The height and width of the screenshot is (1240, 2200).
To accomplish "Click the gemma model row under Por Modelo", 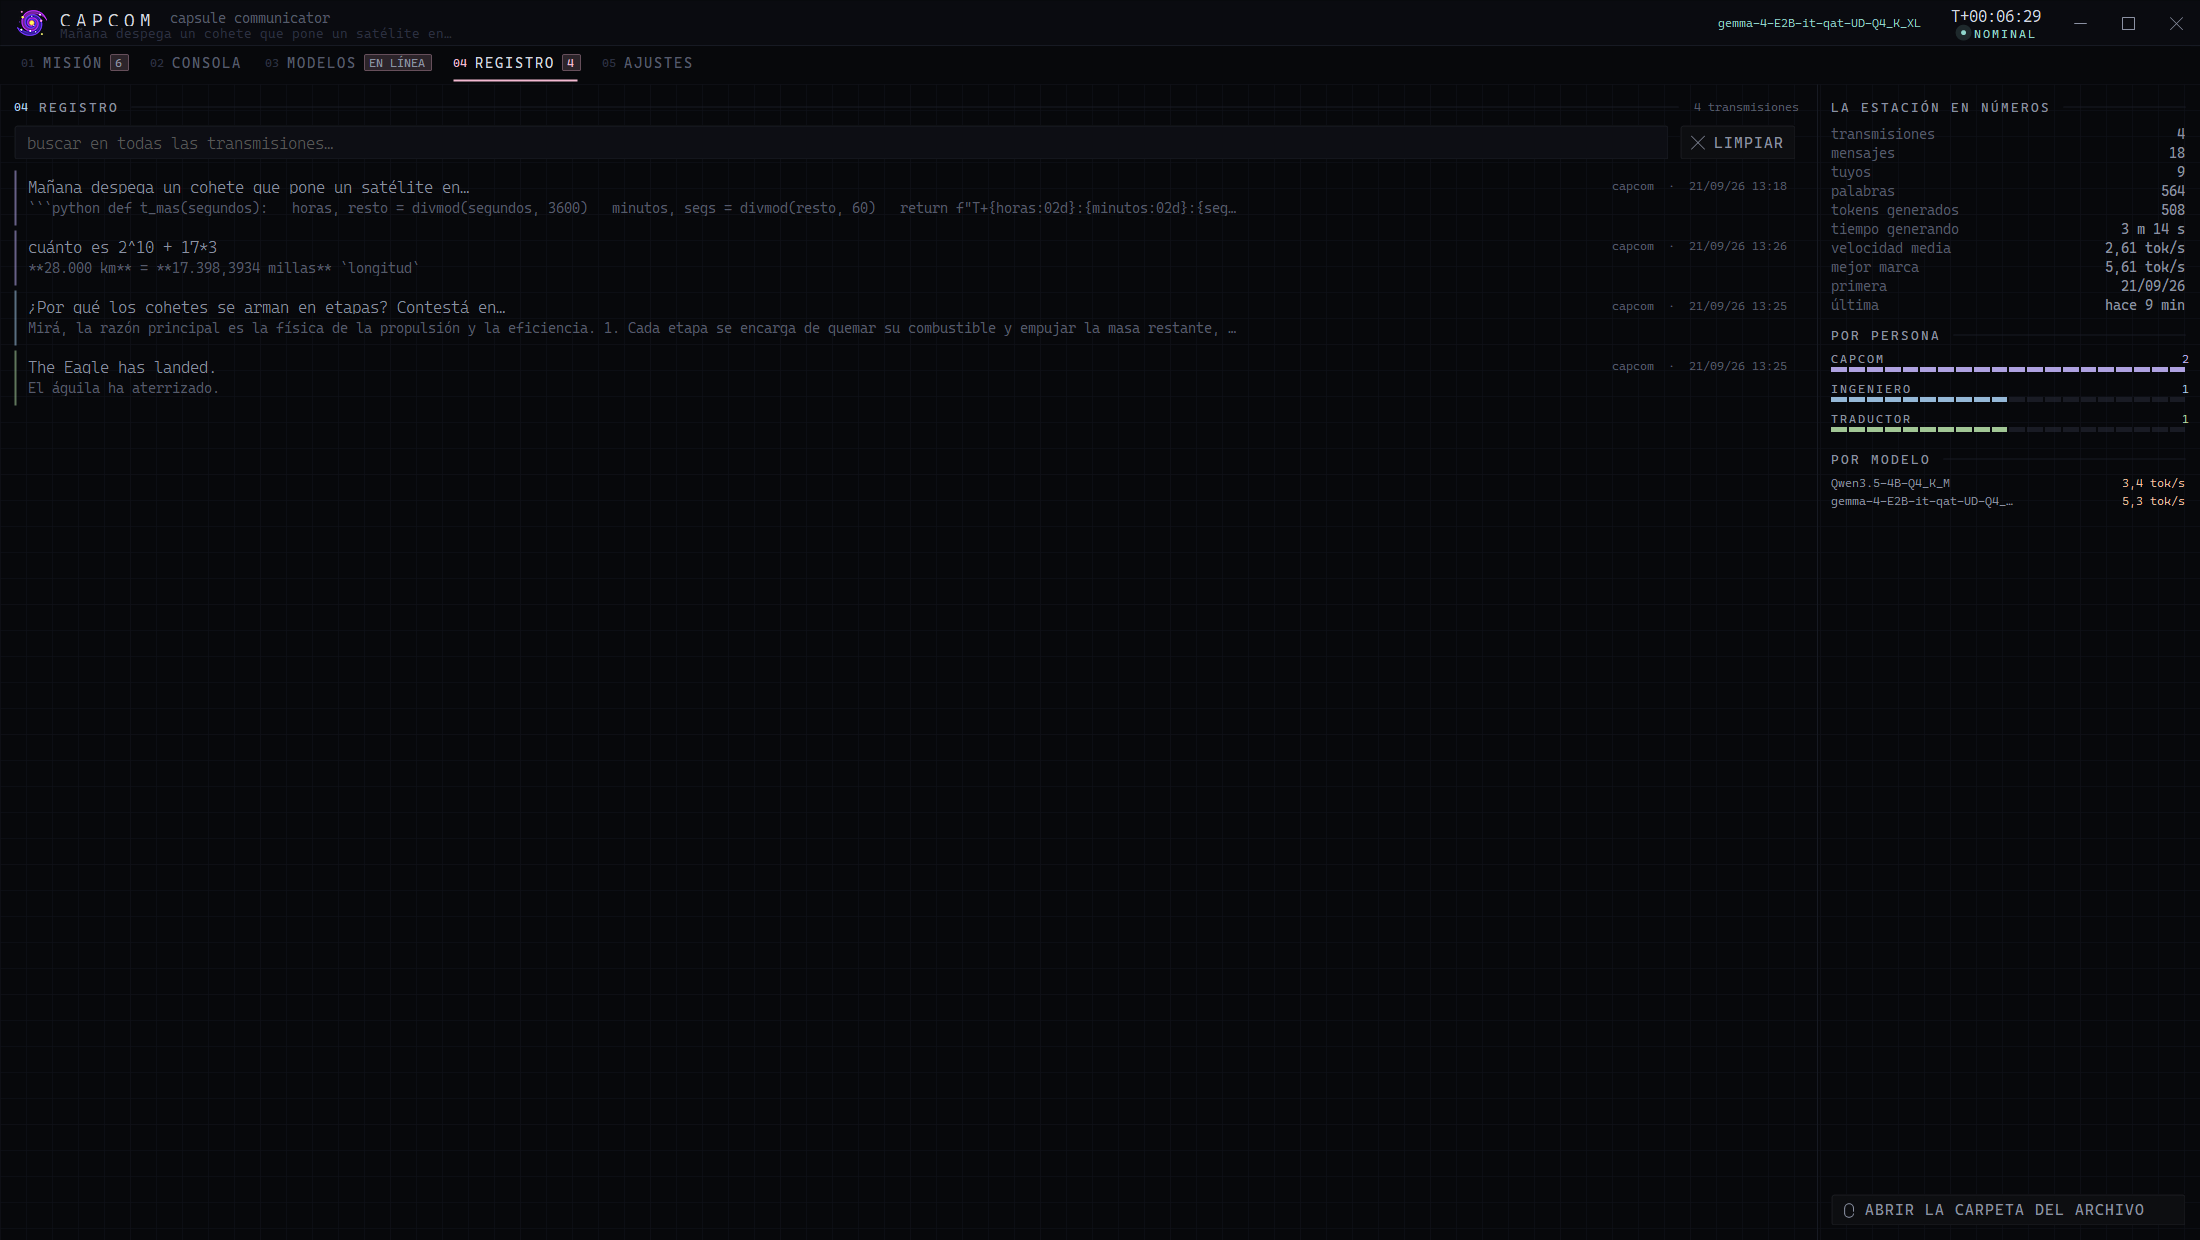I will point(2007,501).
